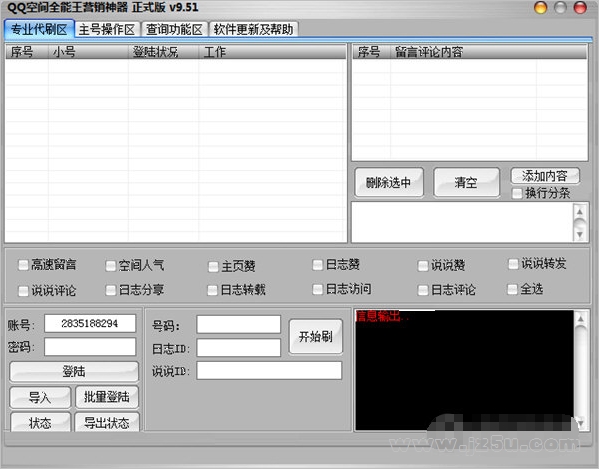The width and height of the screenshot is (599, 469).
Task: Focus the 密码 password field
Action: coord(90,347)
